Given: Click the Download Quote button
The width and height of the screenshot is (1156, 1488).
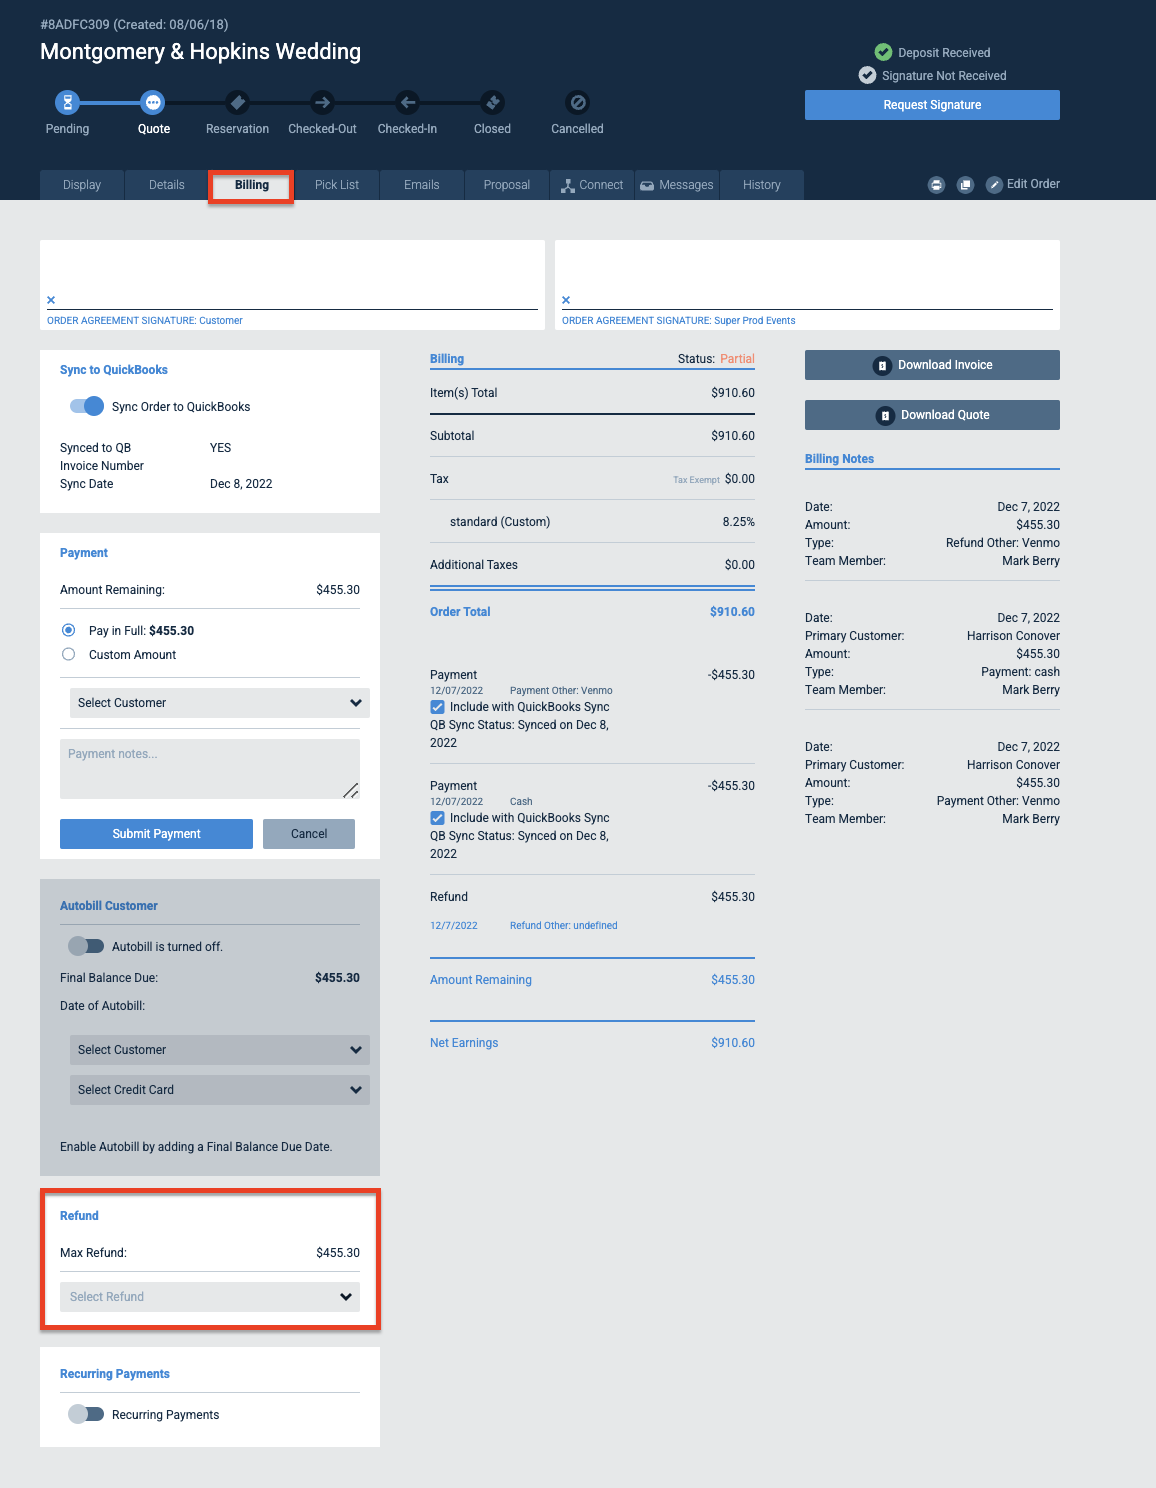Looking at the screenshot, I should 932,415.
